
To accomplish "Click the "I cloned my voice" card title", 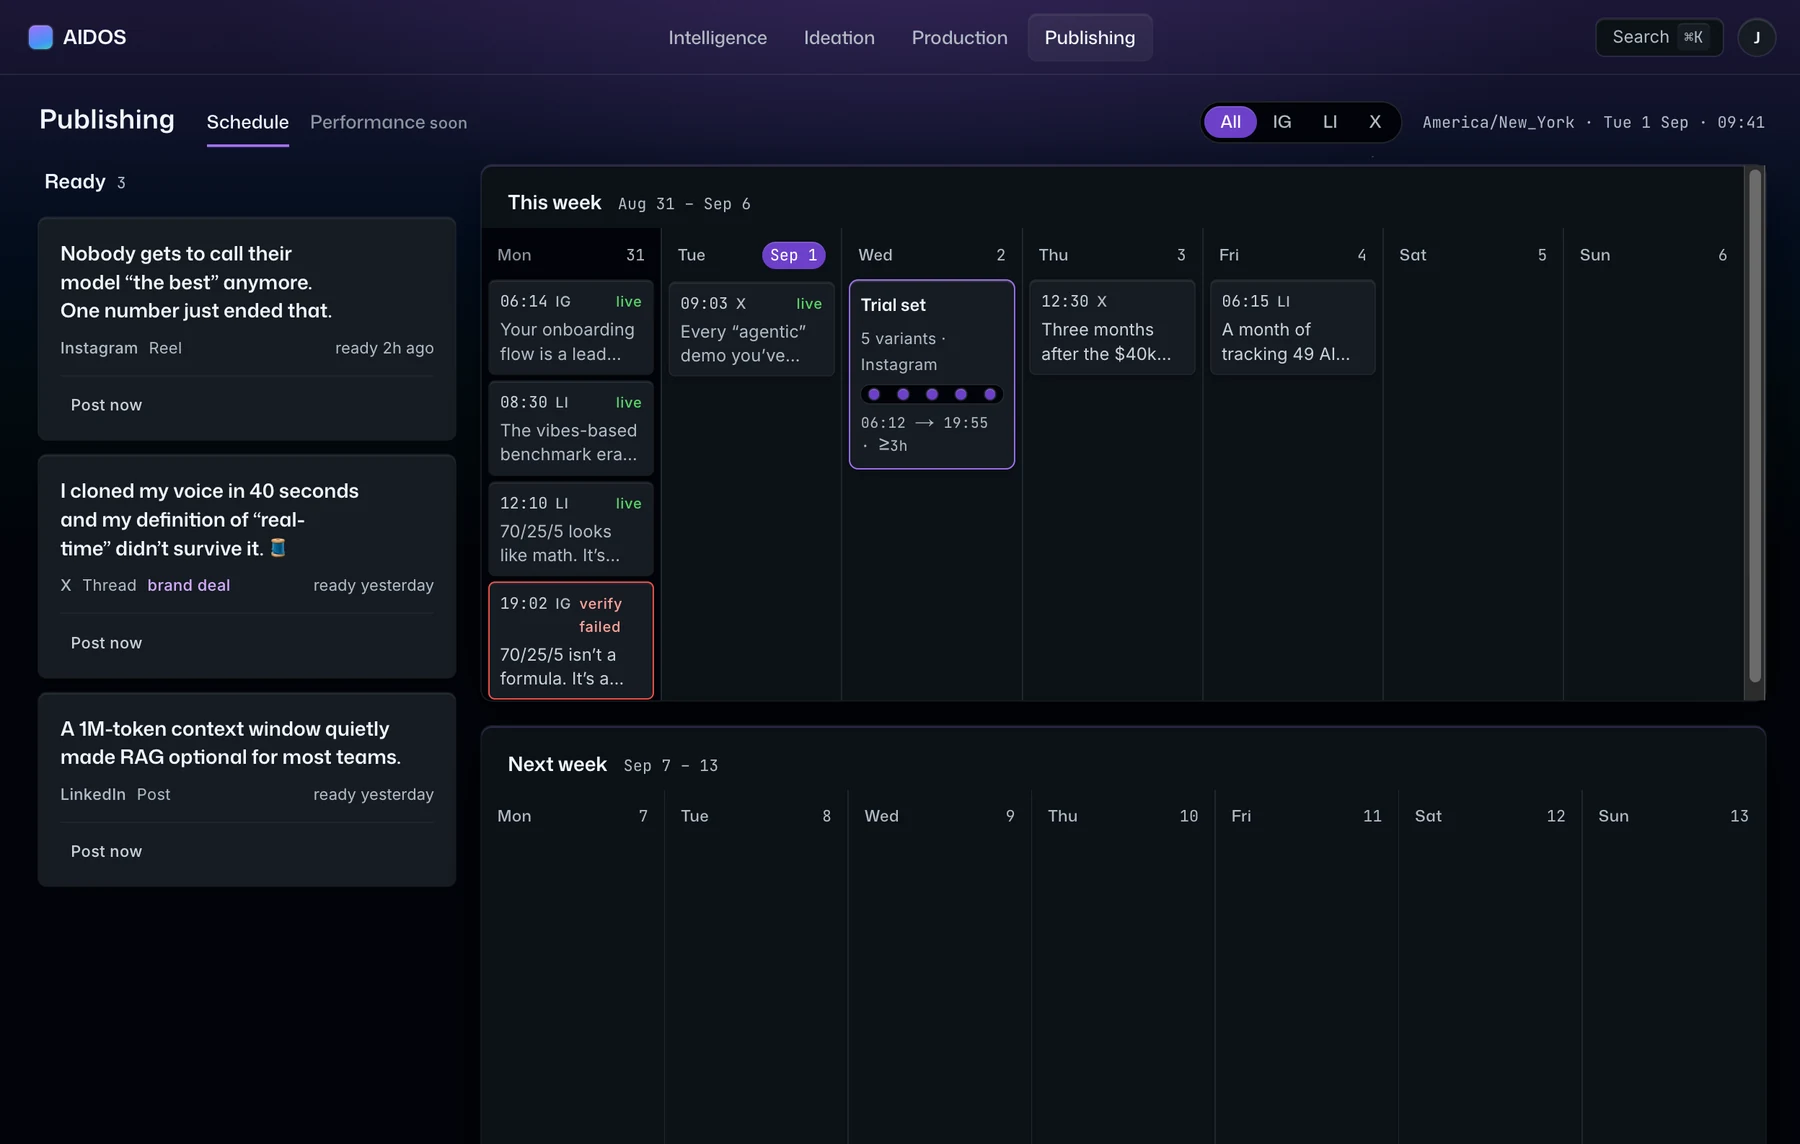I will pos(209,519).
